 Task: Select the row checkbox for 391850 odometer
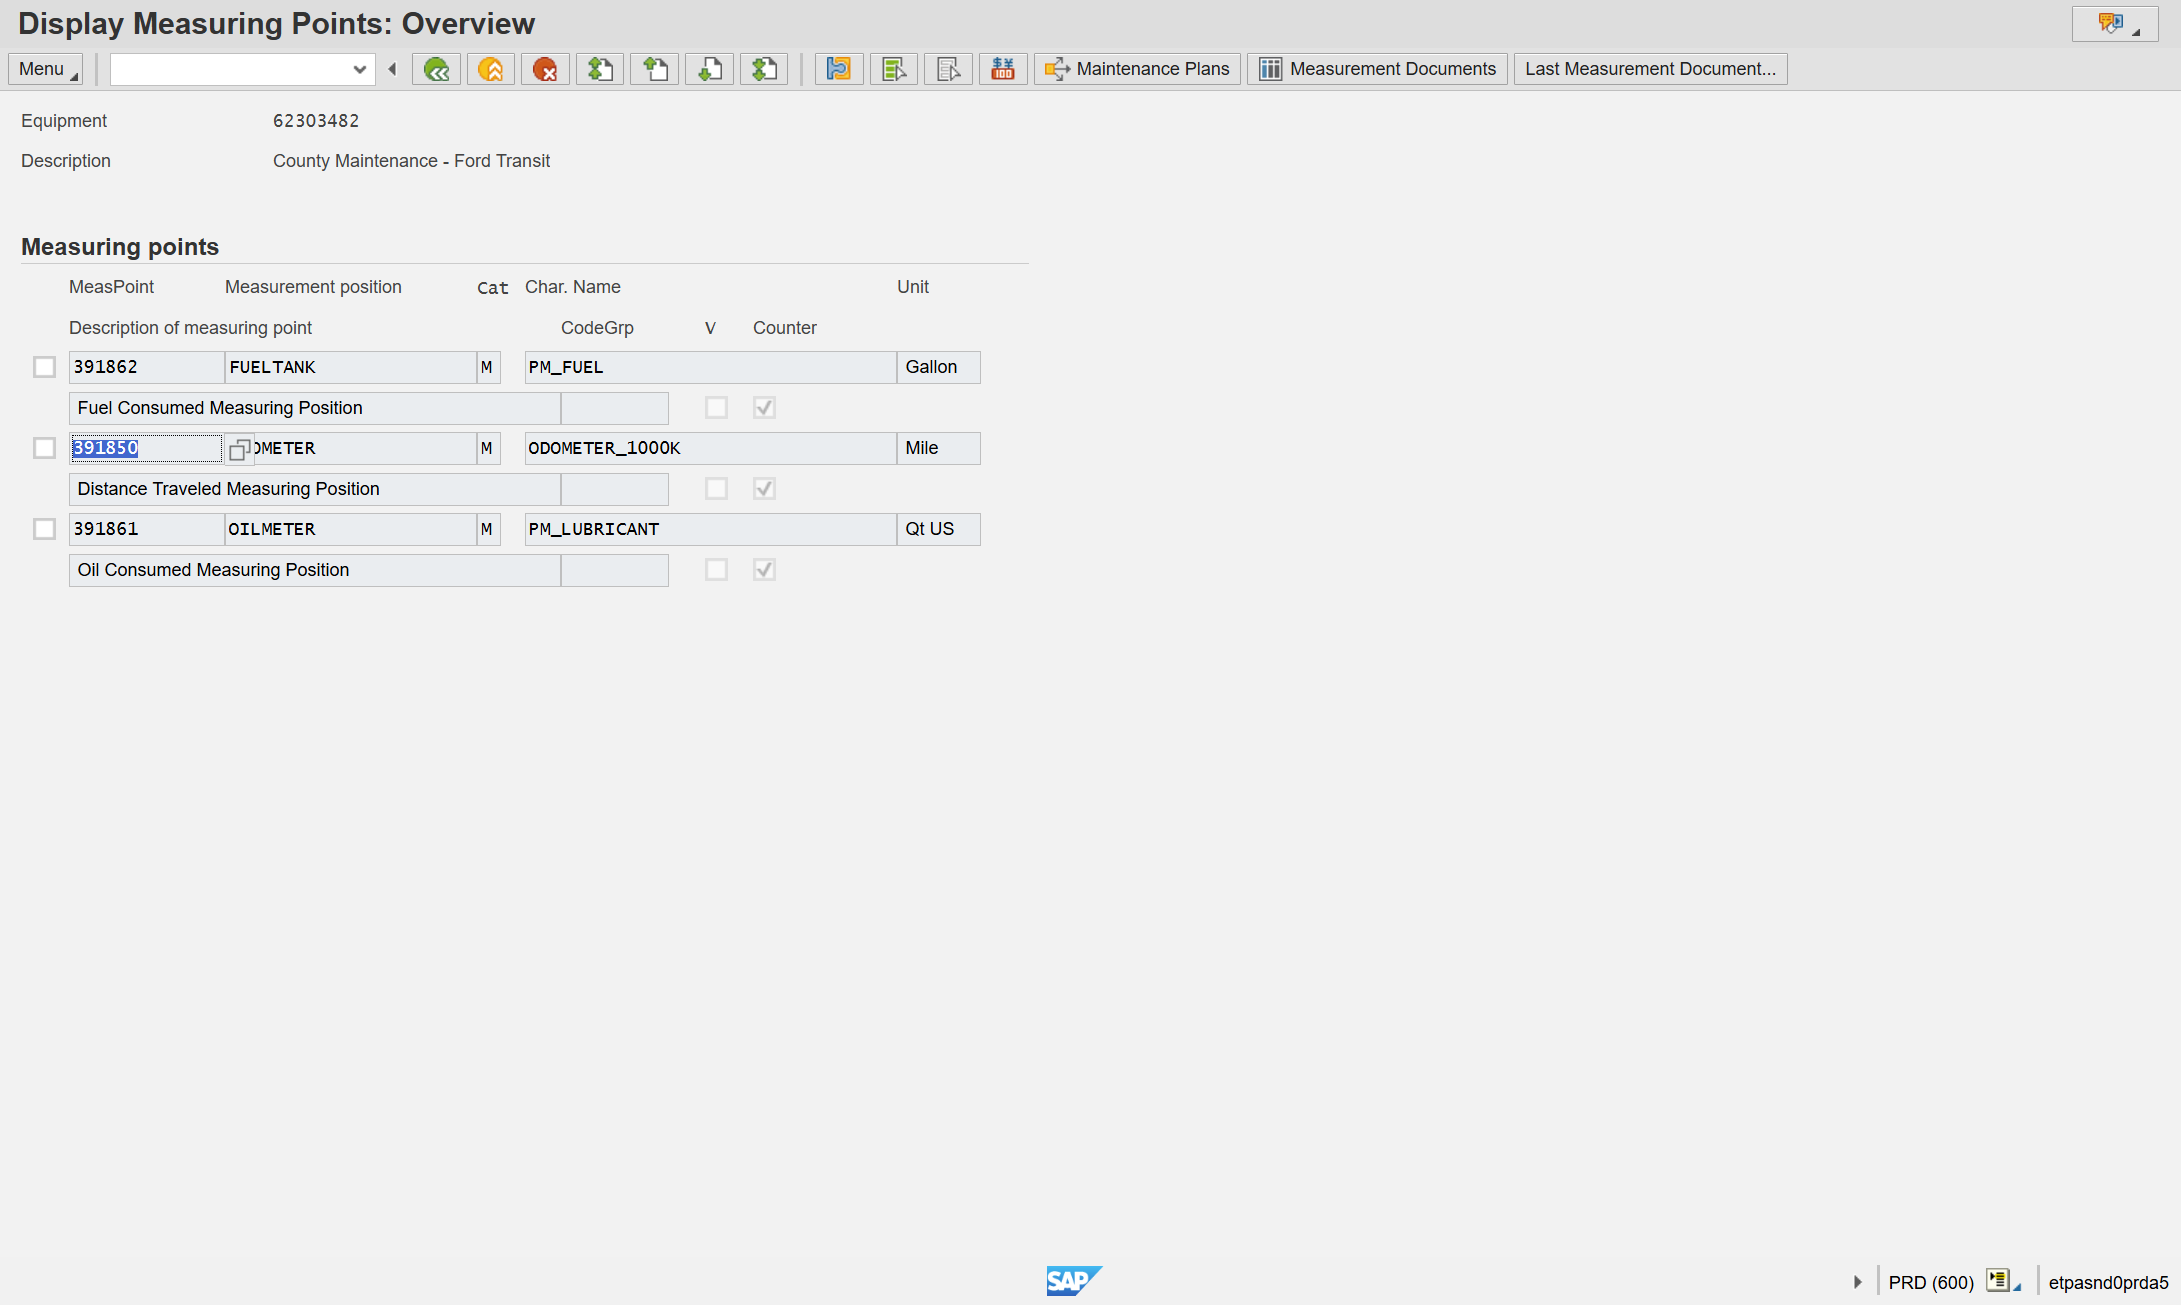point(44,448)
